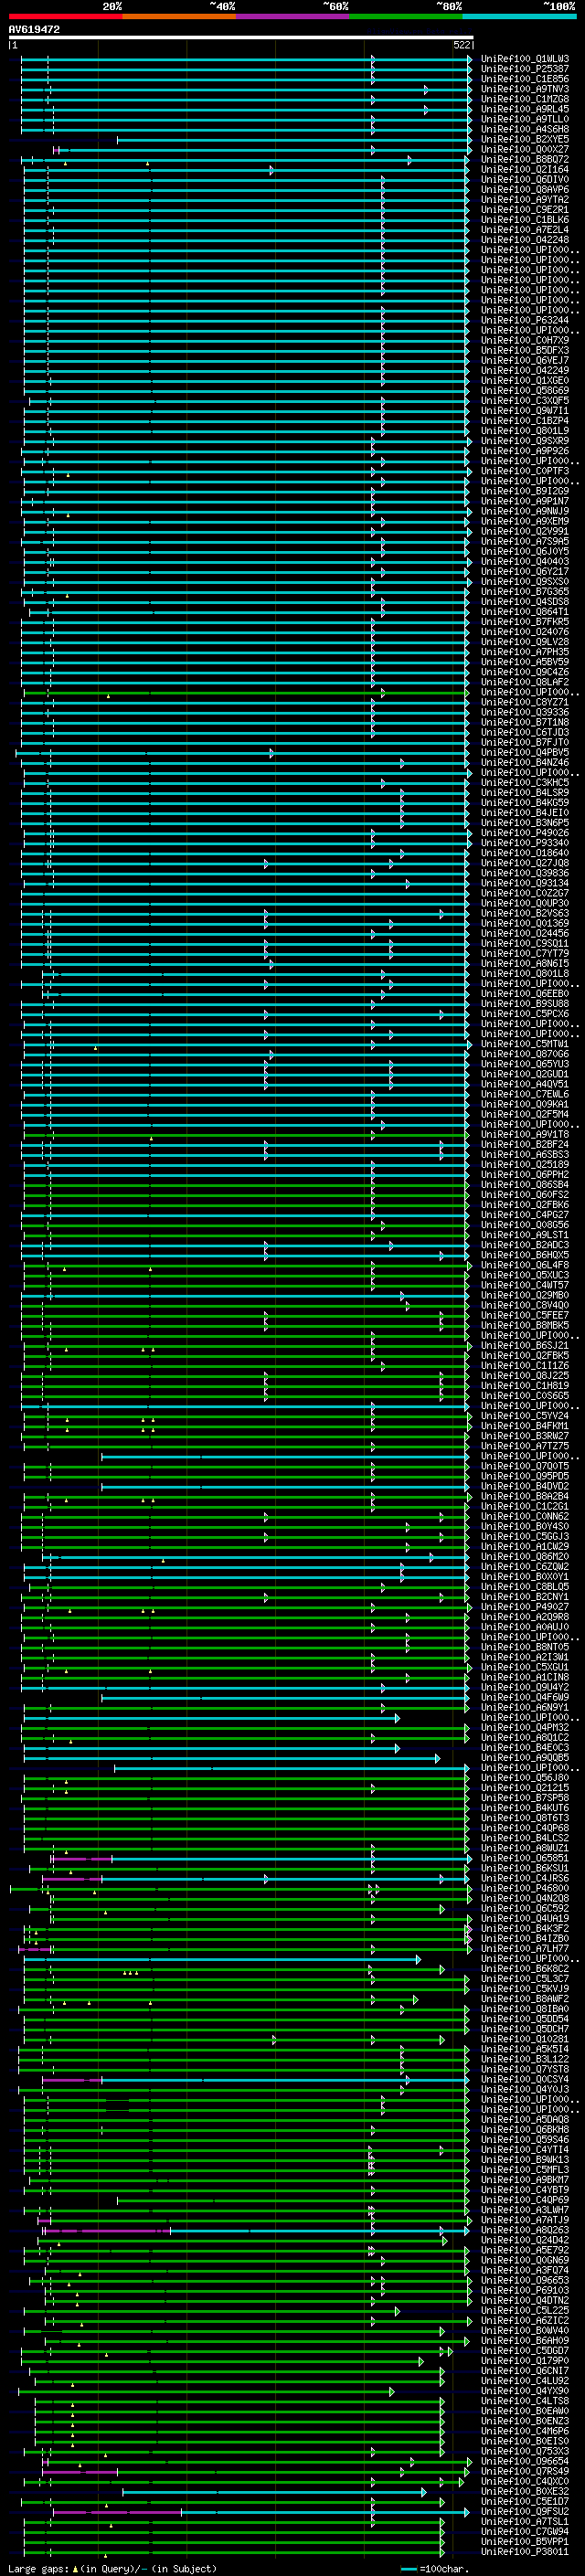Click the UniRef100_B2BF24 label
585x2576 pixels.
pyautogui.click(x=525, y=1145)
